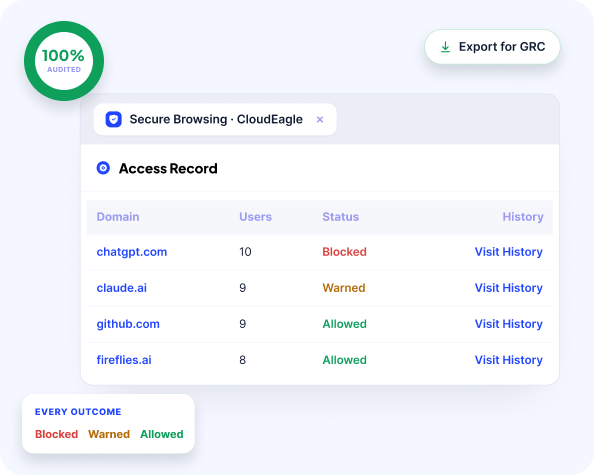Screen dimensions: 594x475
Task: Open the github.com domain link
Action: [x=128, y=324]
